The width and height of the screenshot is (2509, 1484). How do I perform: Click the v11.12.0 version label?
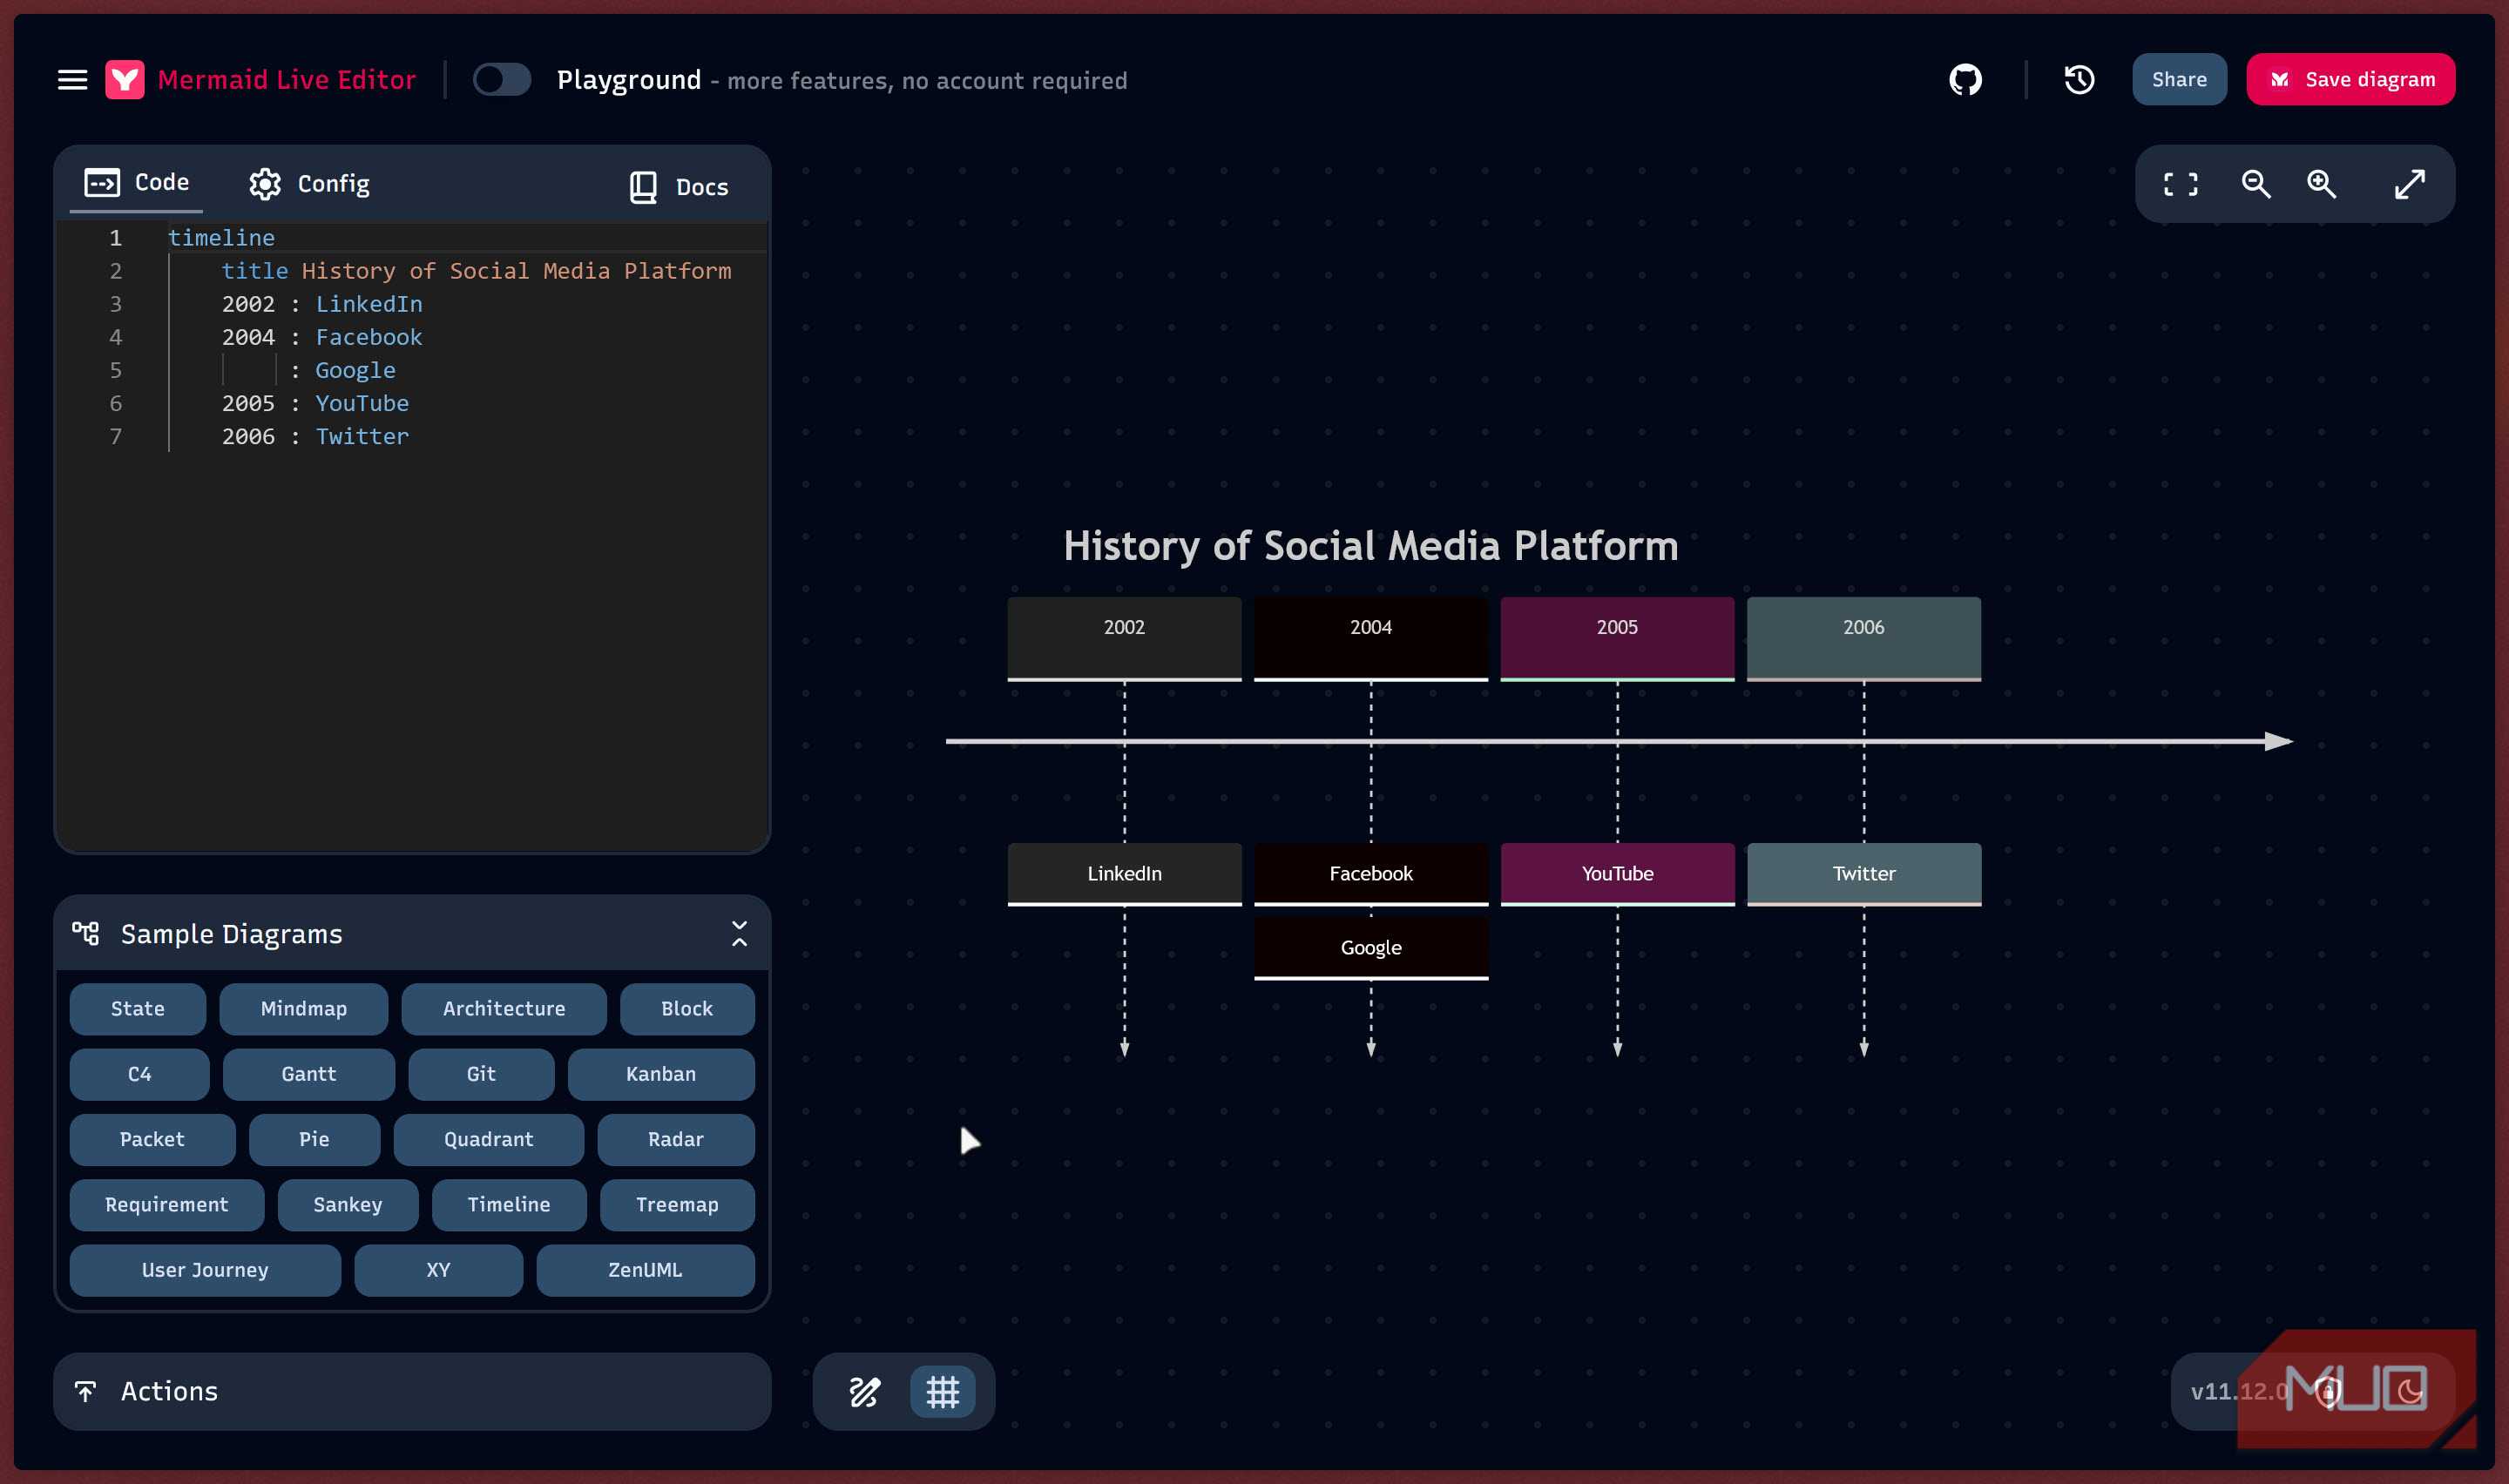pos(2240,1392)
